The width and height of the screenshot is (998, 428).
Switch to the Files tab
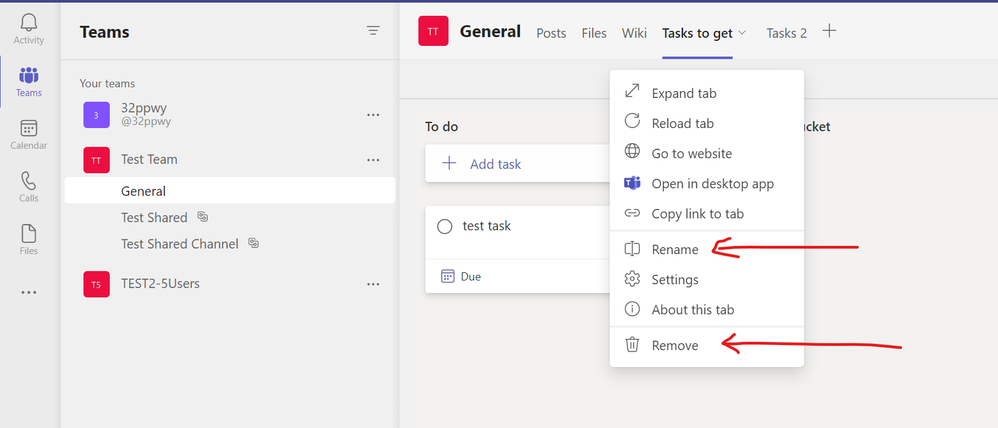(x=594, y=33)
